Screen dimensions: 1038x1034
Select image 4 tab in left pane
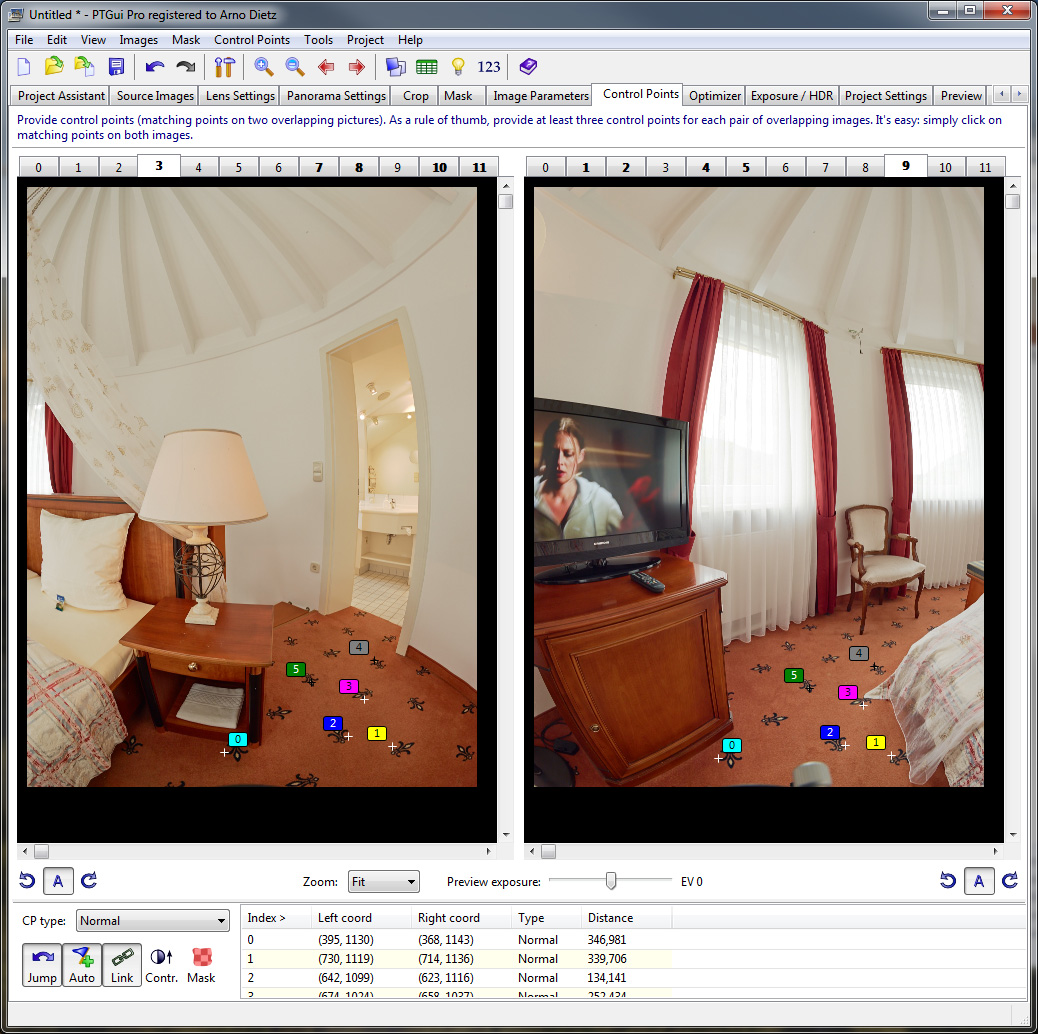pos(199,167)
